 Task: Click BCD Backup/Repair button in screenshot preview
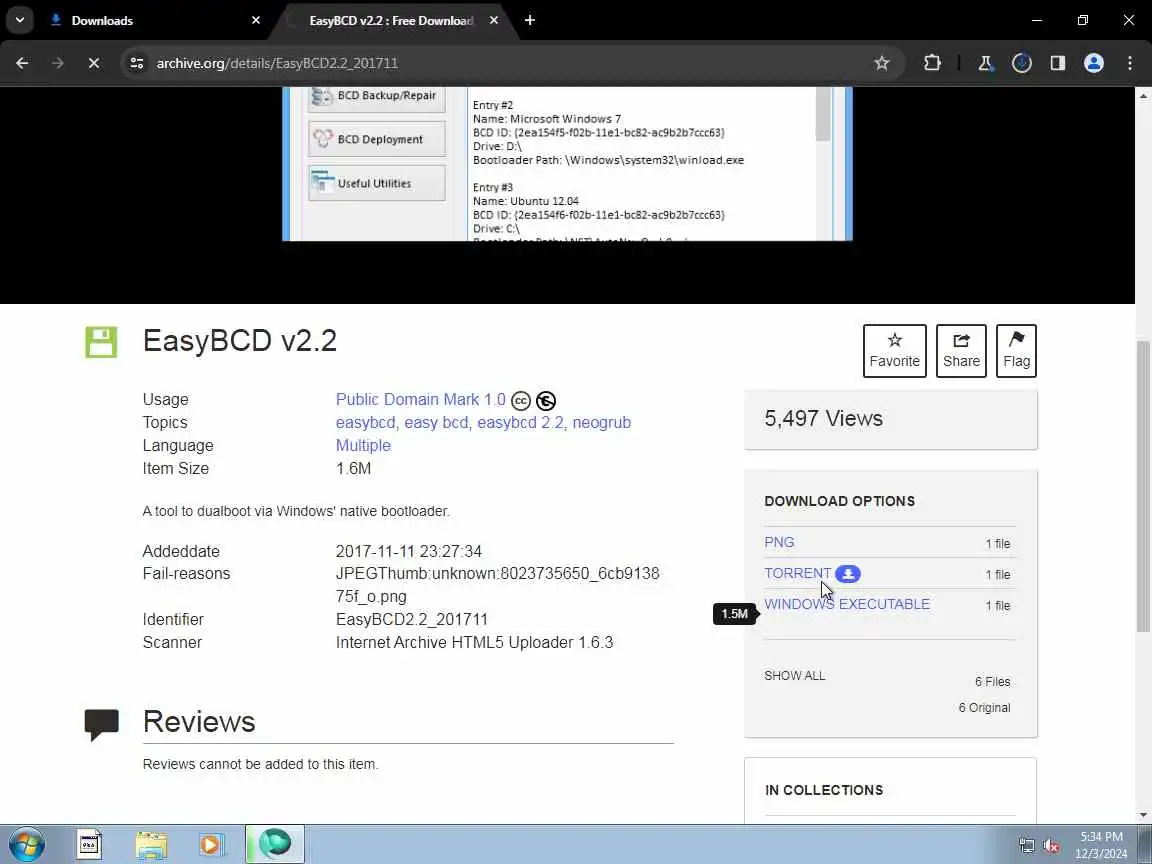click(x=377, y=96)
